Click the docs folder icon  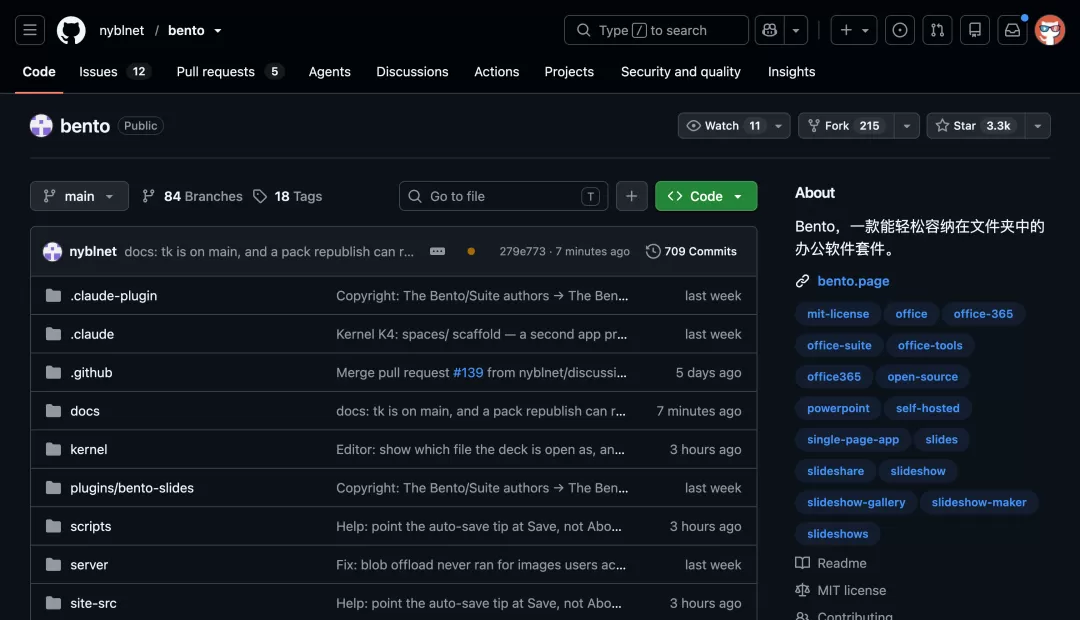pyautogui.click(x=53, y=411)
